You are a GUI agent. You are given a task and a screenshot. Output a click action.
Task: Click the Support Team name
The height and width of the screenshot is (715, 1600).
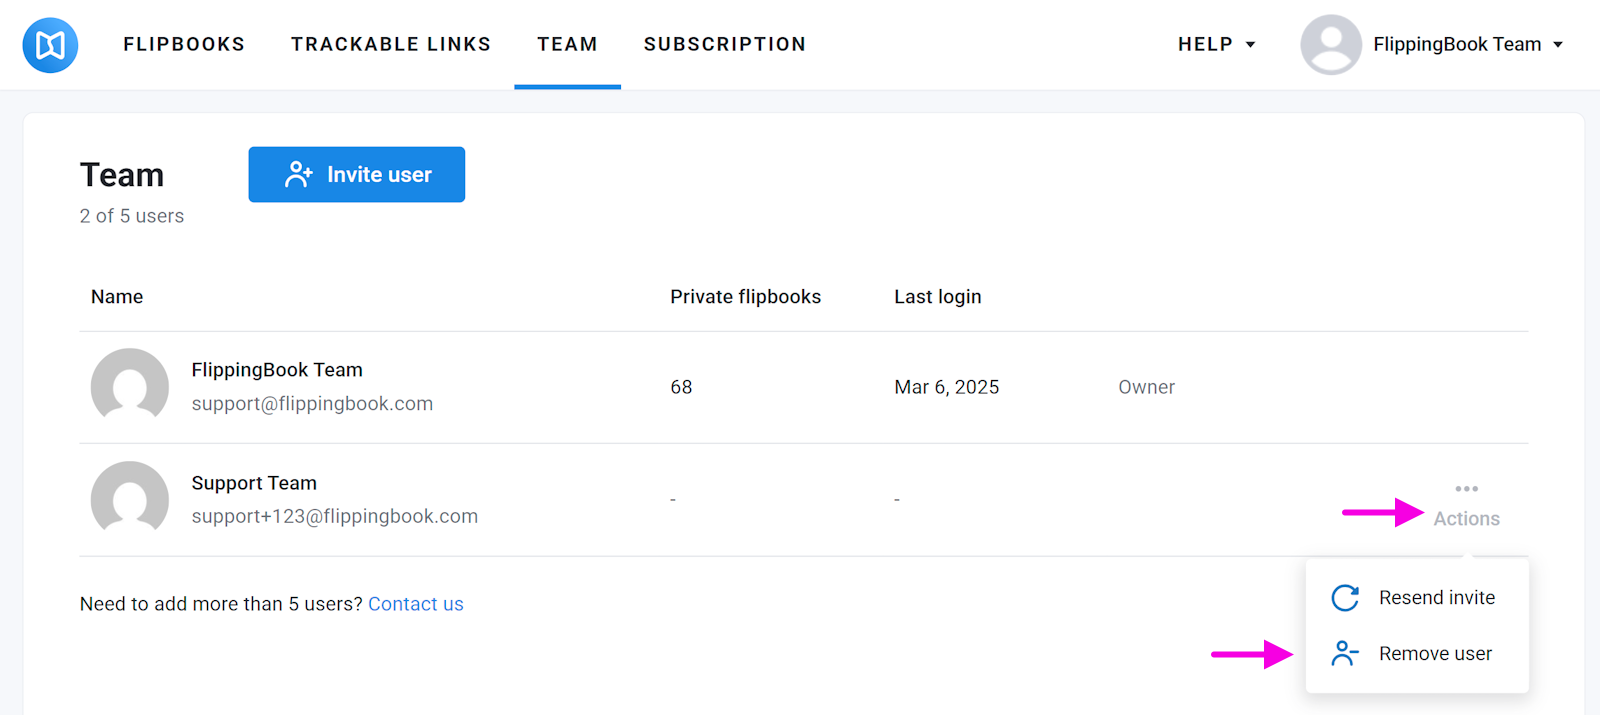pos(254,483)
